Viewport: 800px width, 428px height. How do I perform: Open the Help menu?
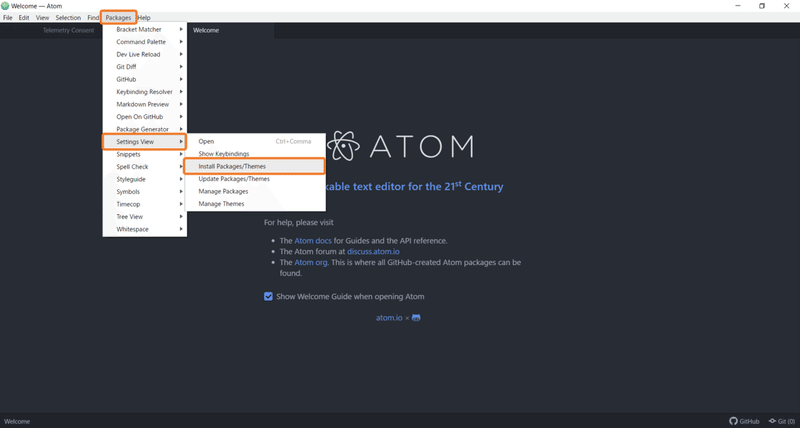point(144,17)
